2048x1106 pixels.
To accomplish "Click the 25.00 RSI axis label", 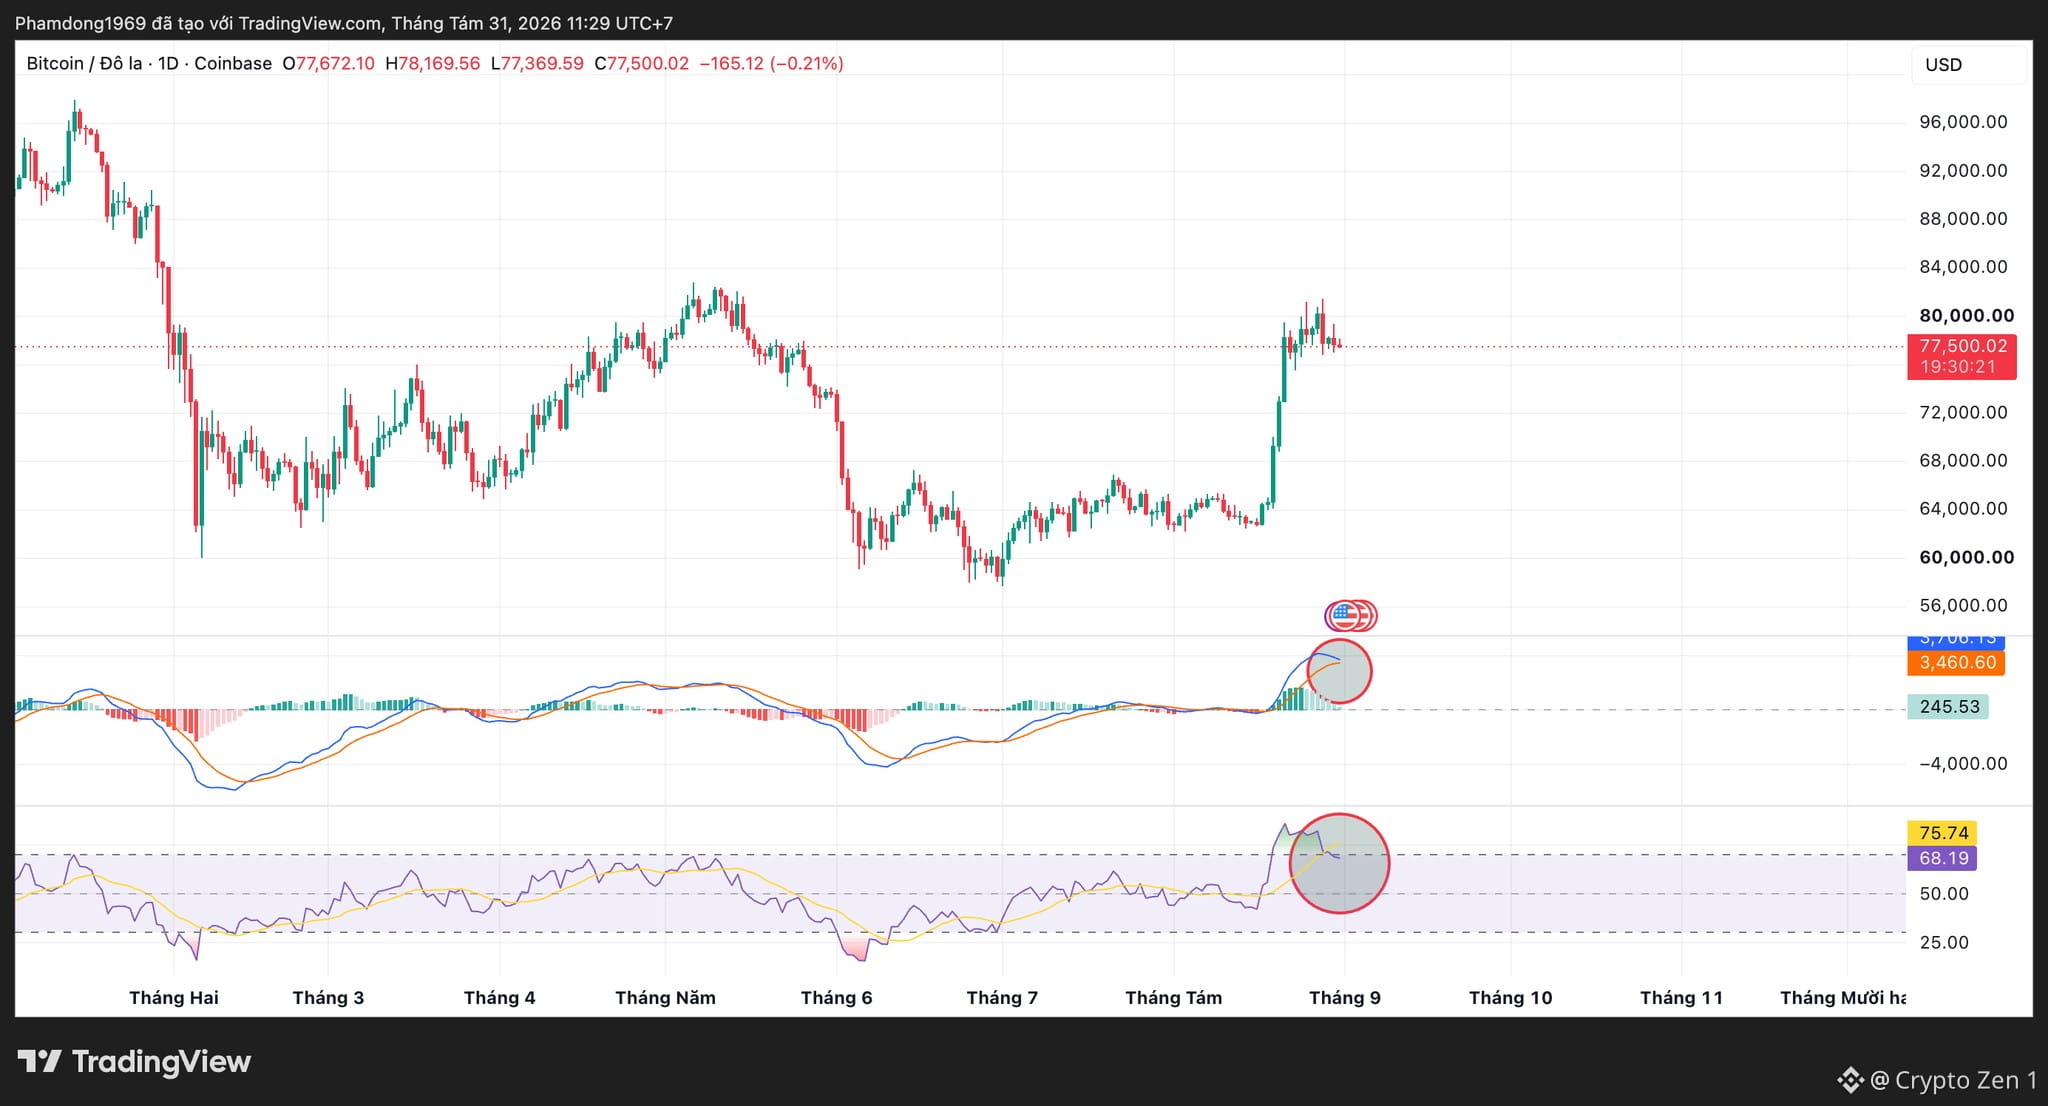I will coord(1944,942).
